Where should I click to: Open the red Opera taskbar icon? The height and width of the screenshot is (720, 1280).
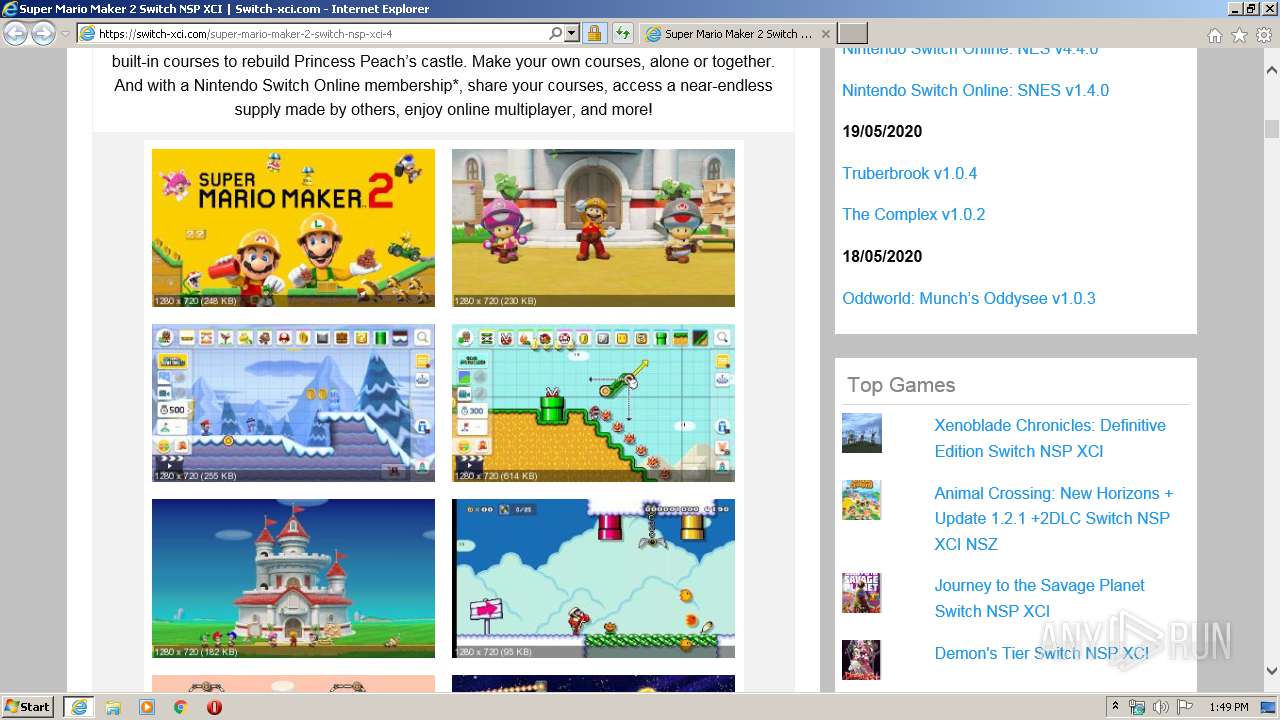click(x=214, y=707)
